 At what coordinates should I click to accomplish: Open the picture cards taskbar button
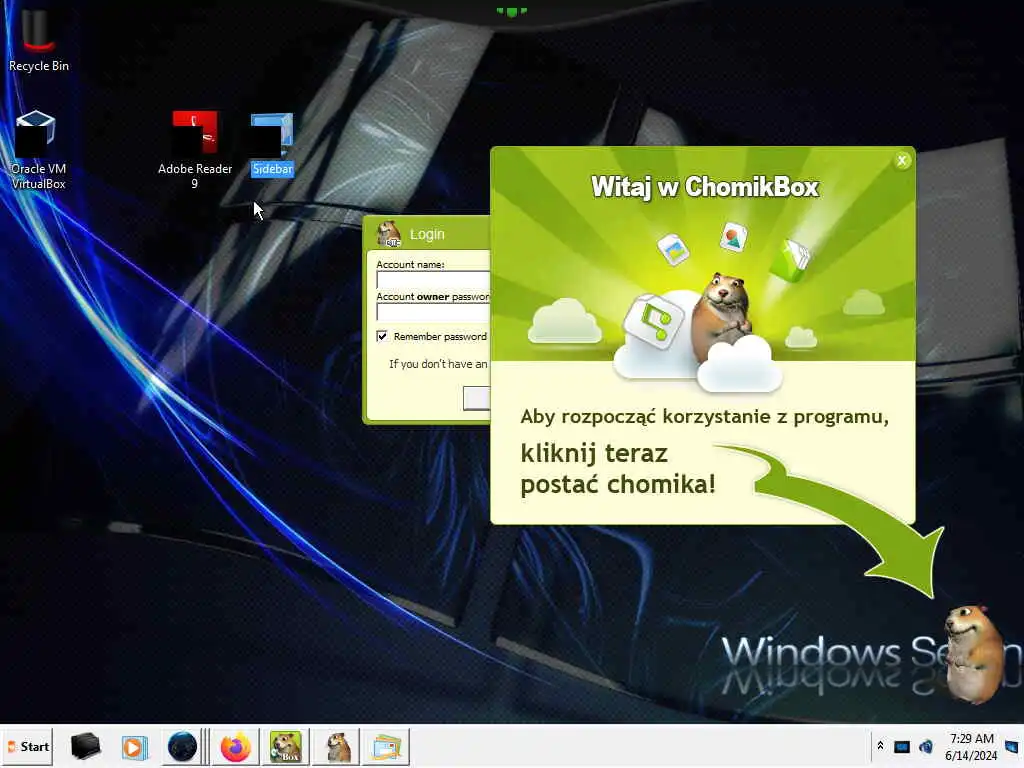coord(386,746)
